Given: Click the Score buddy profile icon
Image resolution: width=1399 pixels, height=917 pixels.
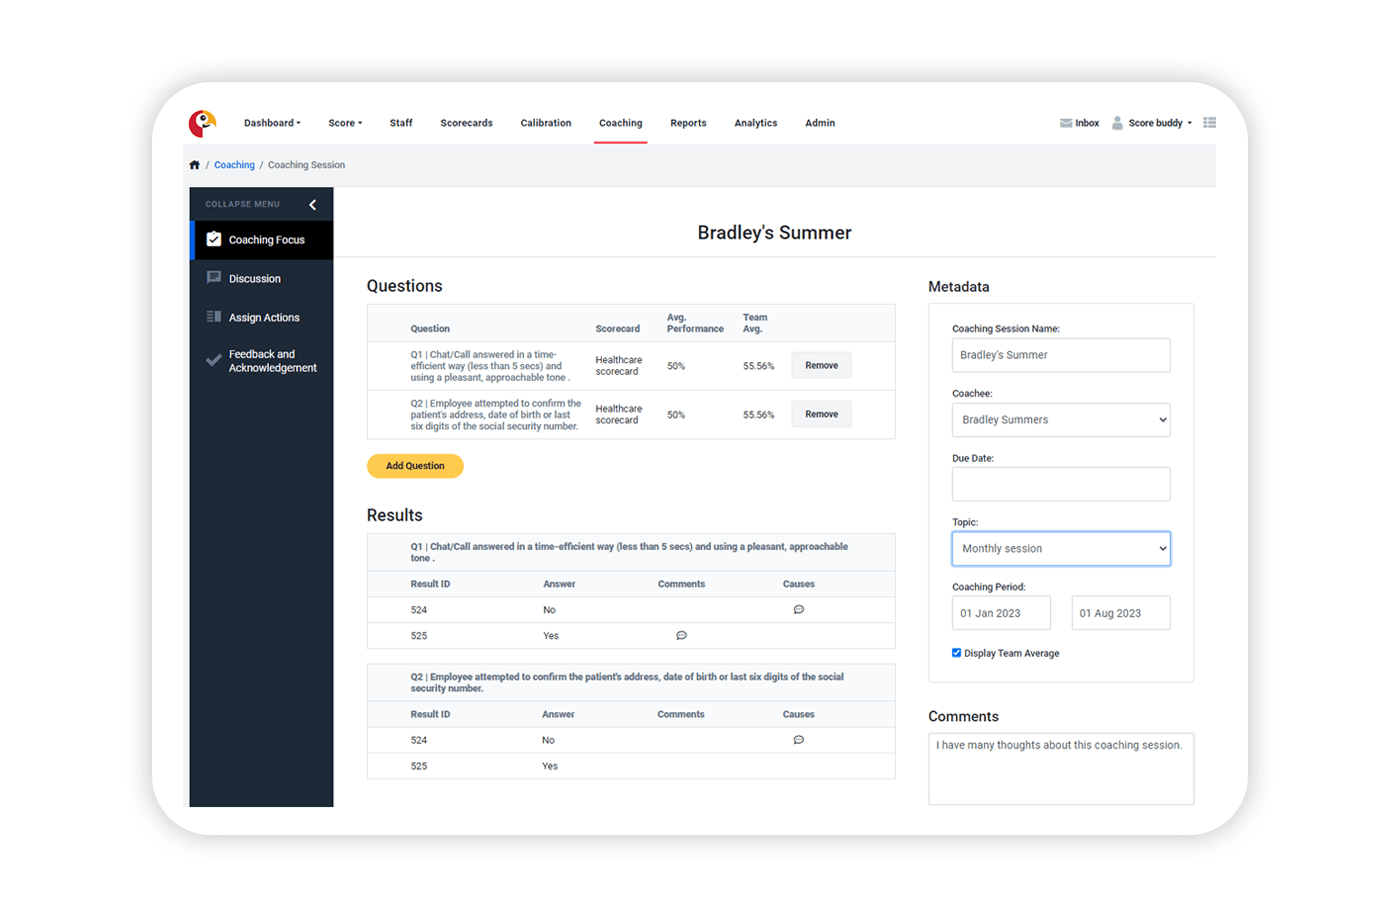Looking at the screenshot, I should (x=1116, y=122).
